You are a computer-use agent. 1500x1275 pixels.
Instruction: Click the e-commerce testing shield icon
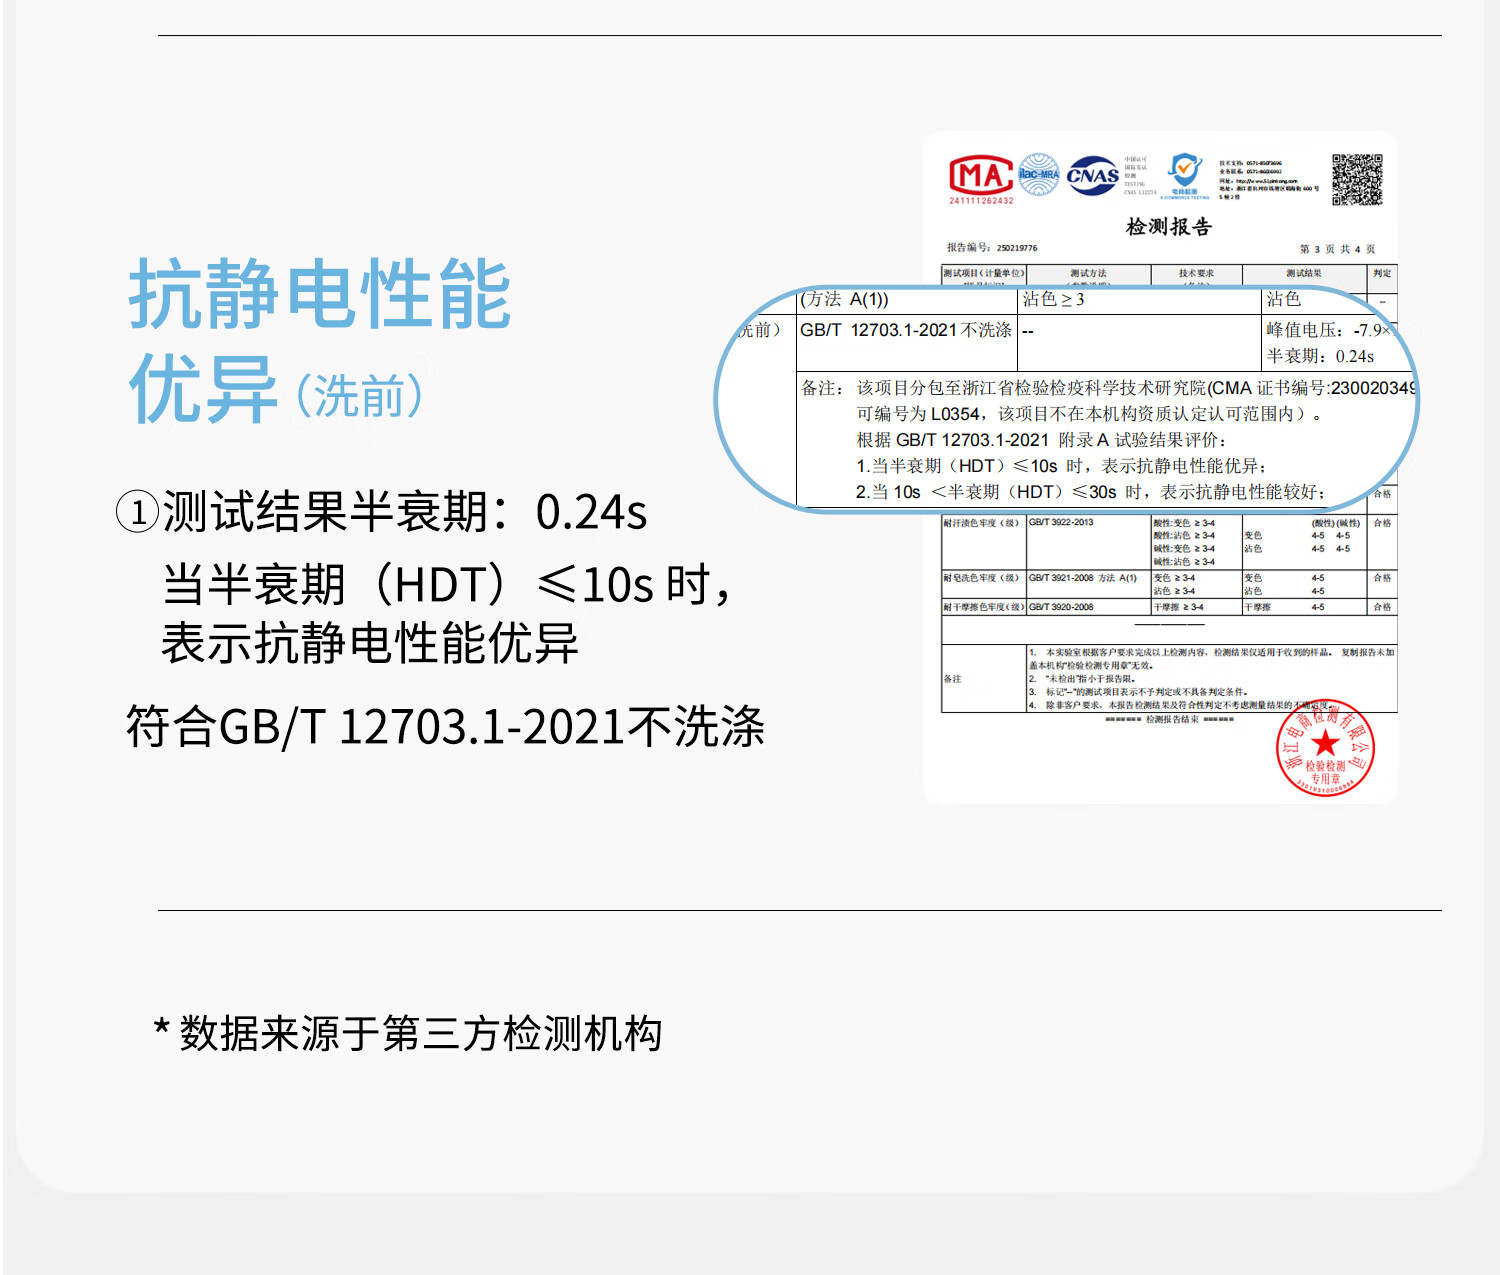pyautogui.click(x=1185, y=171)
